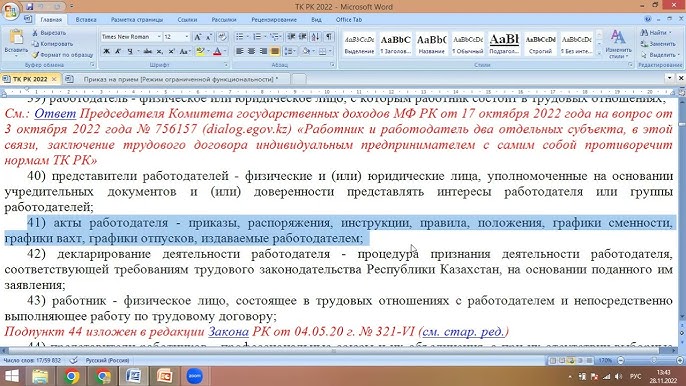Expand styles gallery more arrow
Image resolution: width=686 pixels, height=386 pixels.
coord(599,53)
